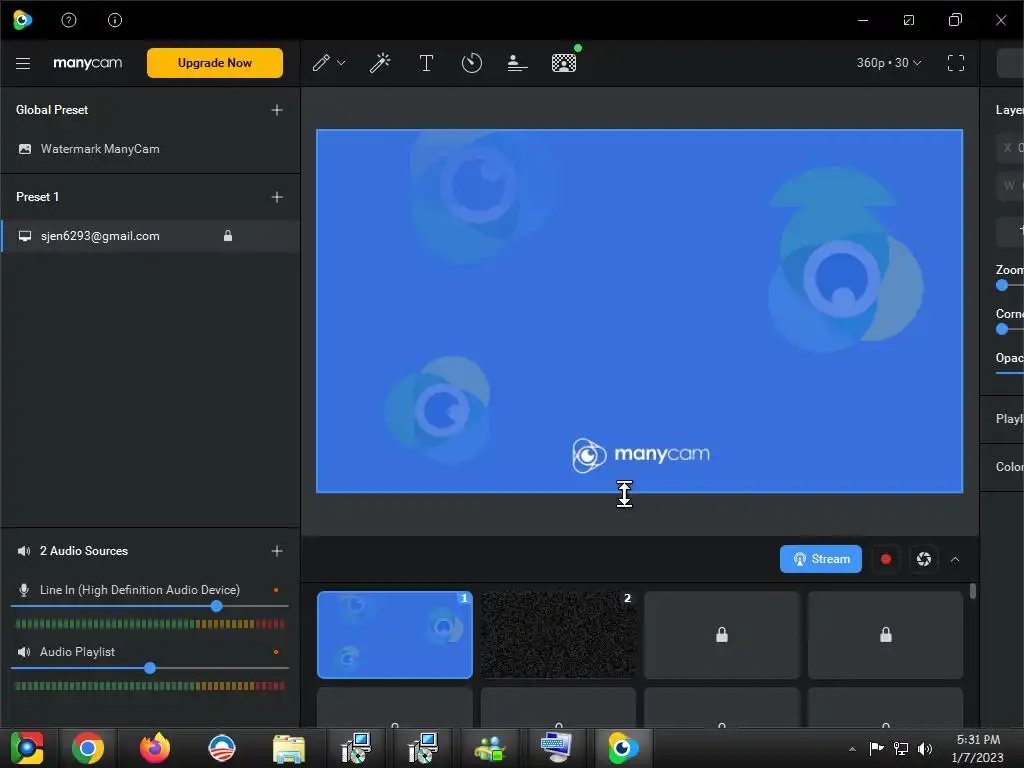1024x768 pixels.
Task: Toggle lock on sjen6293@gmail.com layer
Action: (228, 236)
